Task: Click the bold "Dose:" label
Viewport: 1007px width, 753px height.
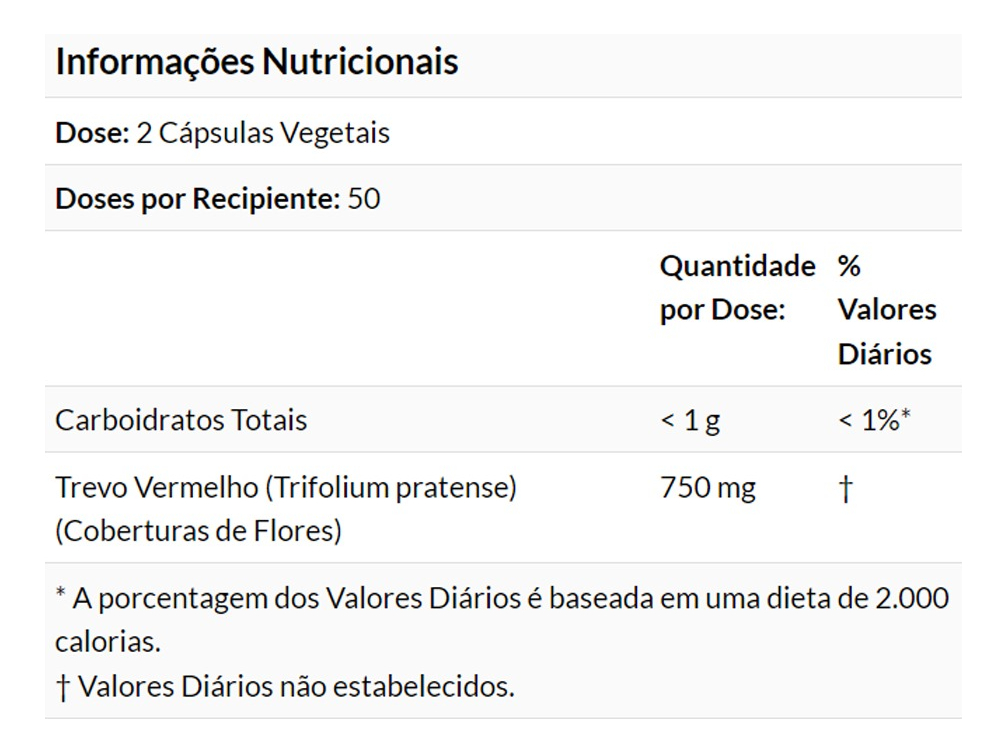Action: pos(92,133)
